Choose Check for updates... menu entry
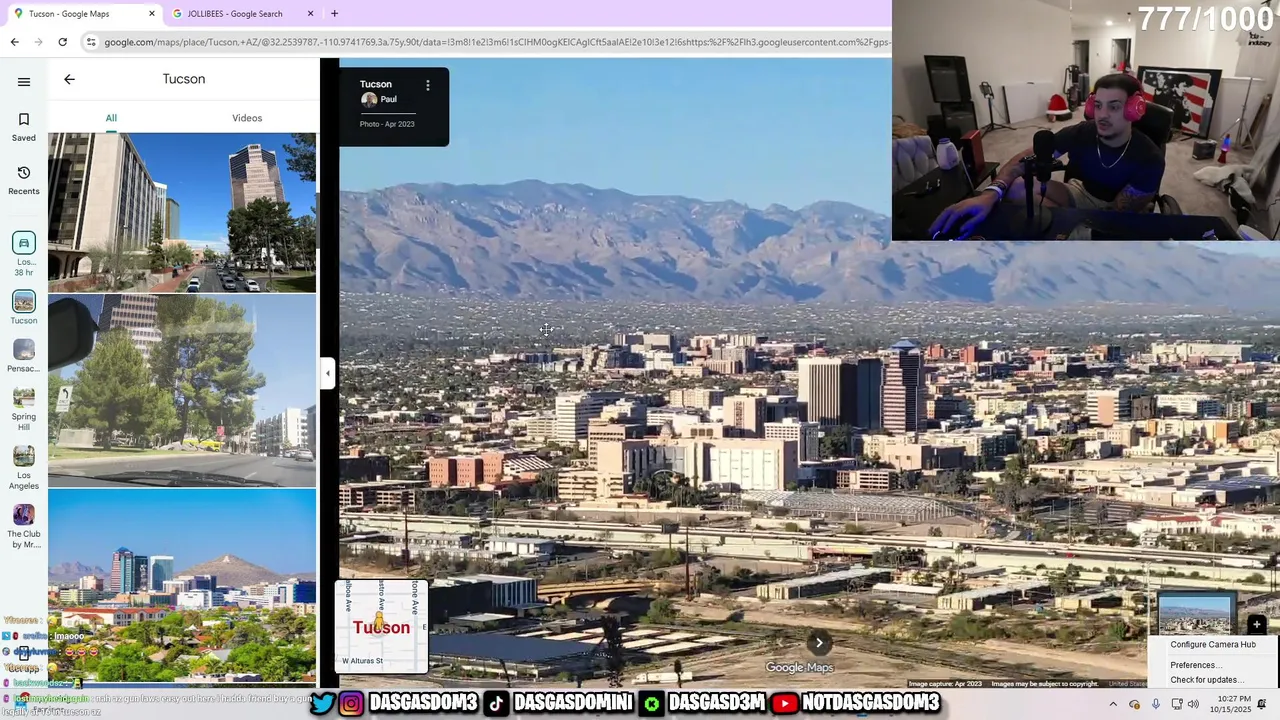This screenshot has height=720, width=1280. 1207,680
